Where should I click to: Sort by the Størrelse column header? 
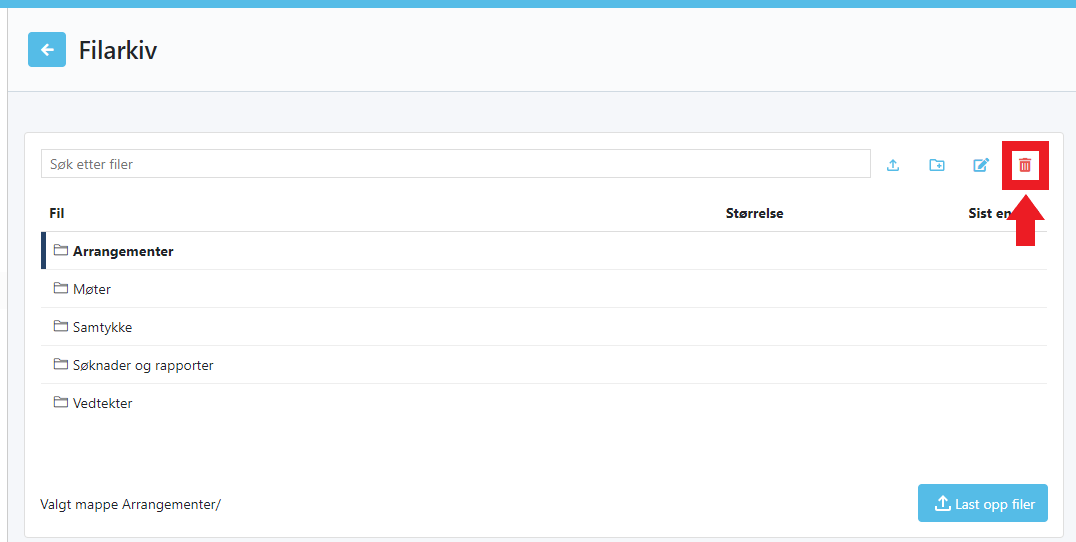point(754,213)
